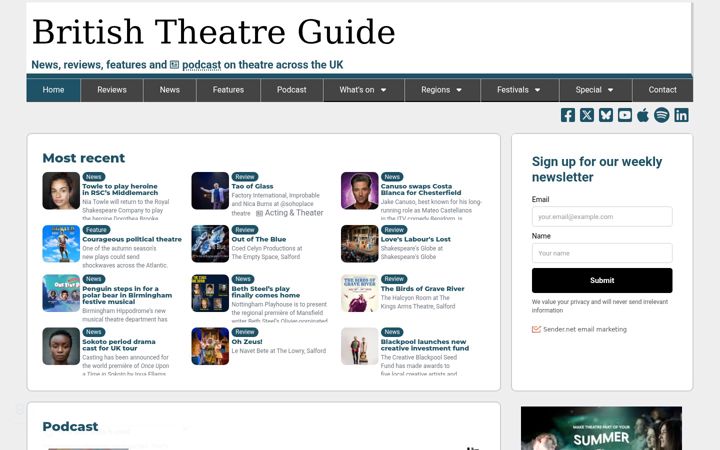
Task: Open the YouTube social icon
Action: (x=624, y=115)
